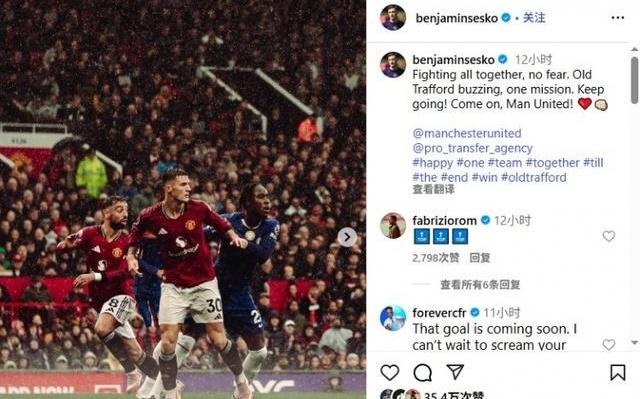Open fabriziorom's avatar

coord(393,226)
